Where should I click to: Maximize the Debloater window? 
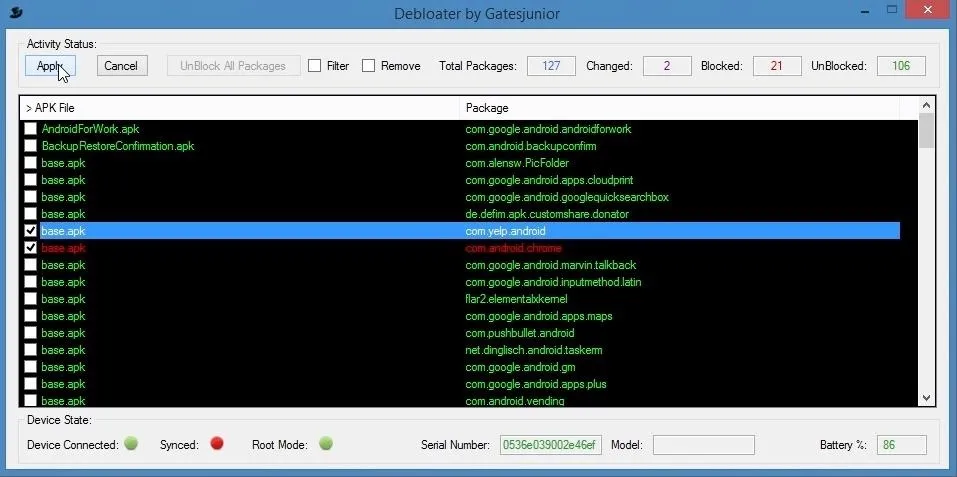892,10
